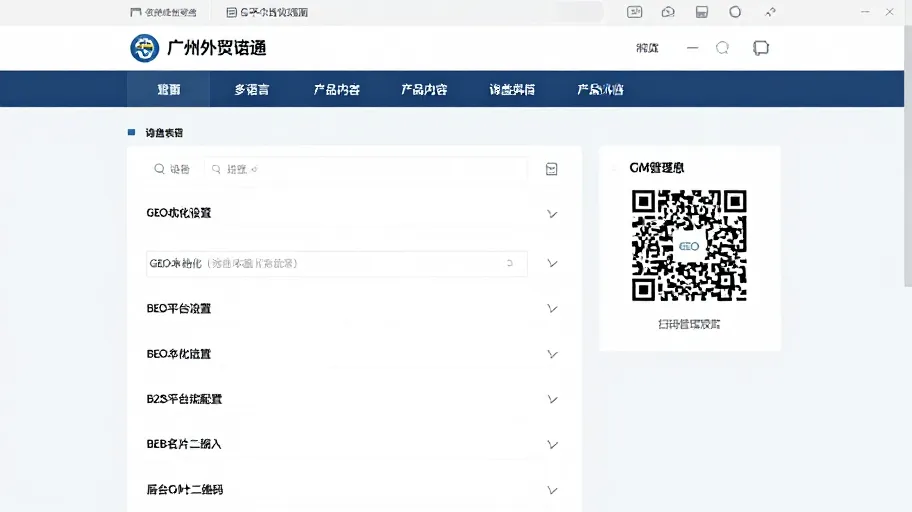Viewport: 912px width, 512px height.
Task: Expand the GEO优化设置 row
Action: [x=552, y=214]
